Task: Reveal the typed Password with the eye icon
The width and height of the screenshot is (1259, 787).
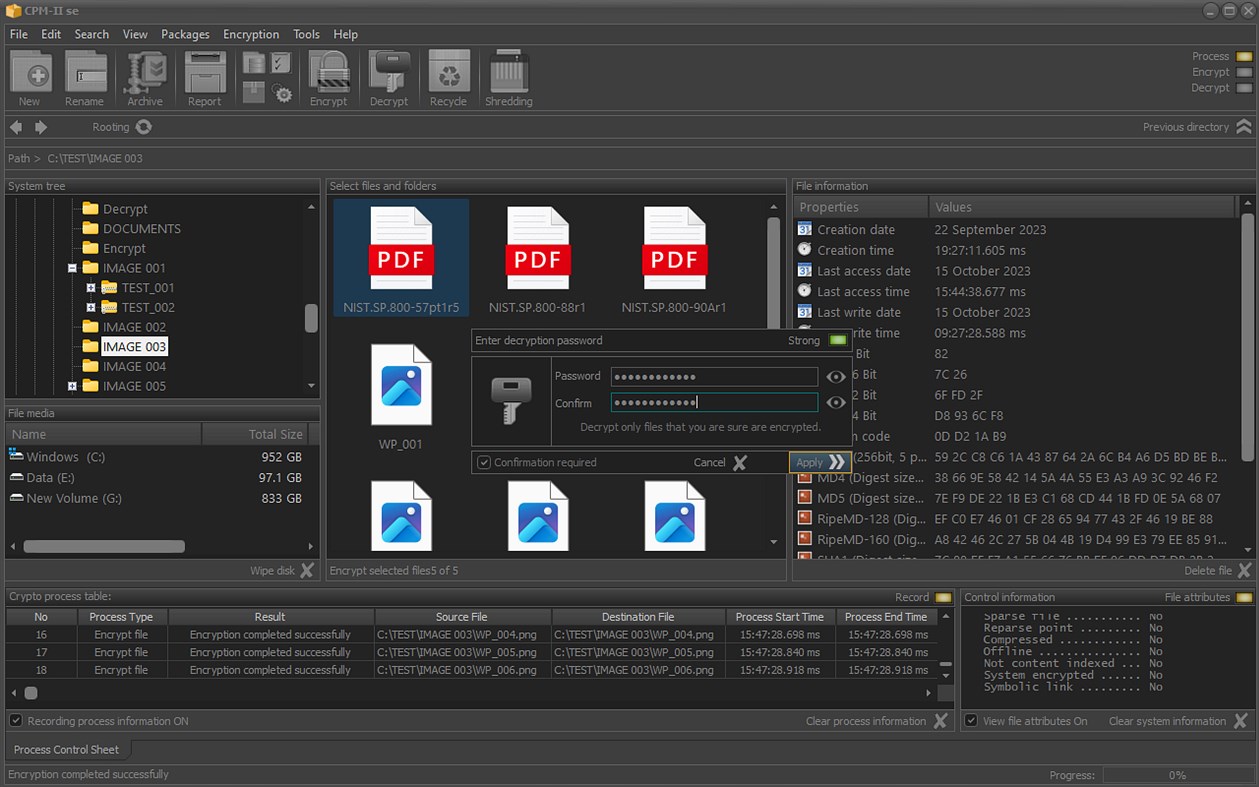Action: pyautogui.click(x=836, y=376)
